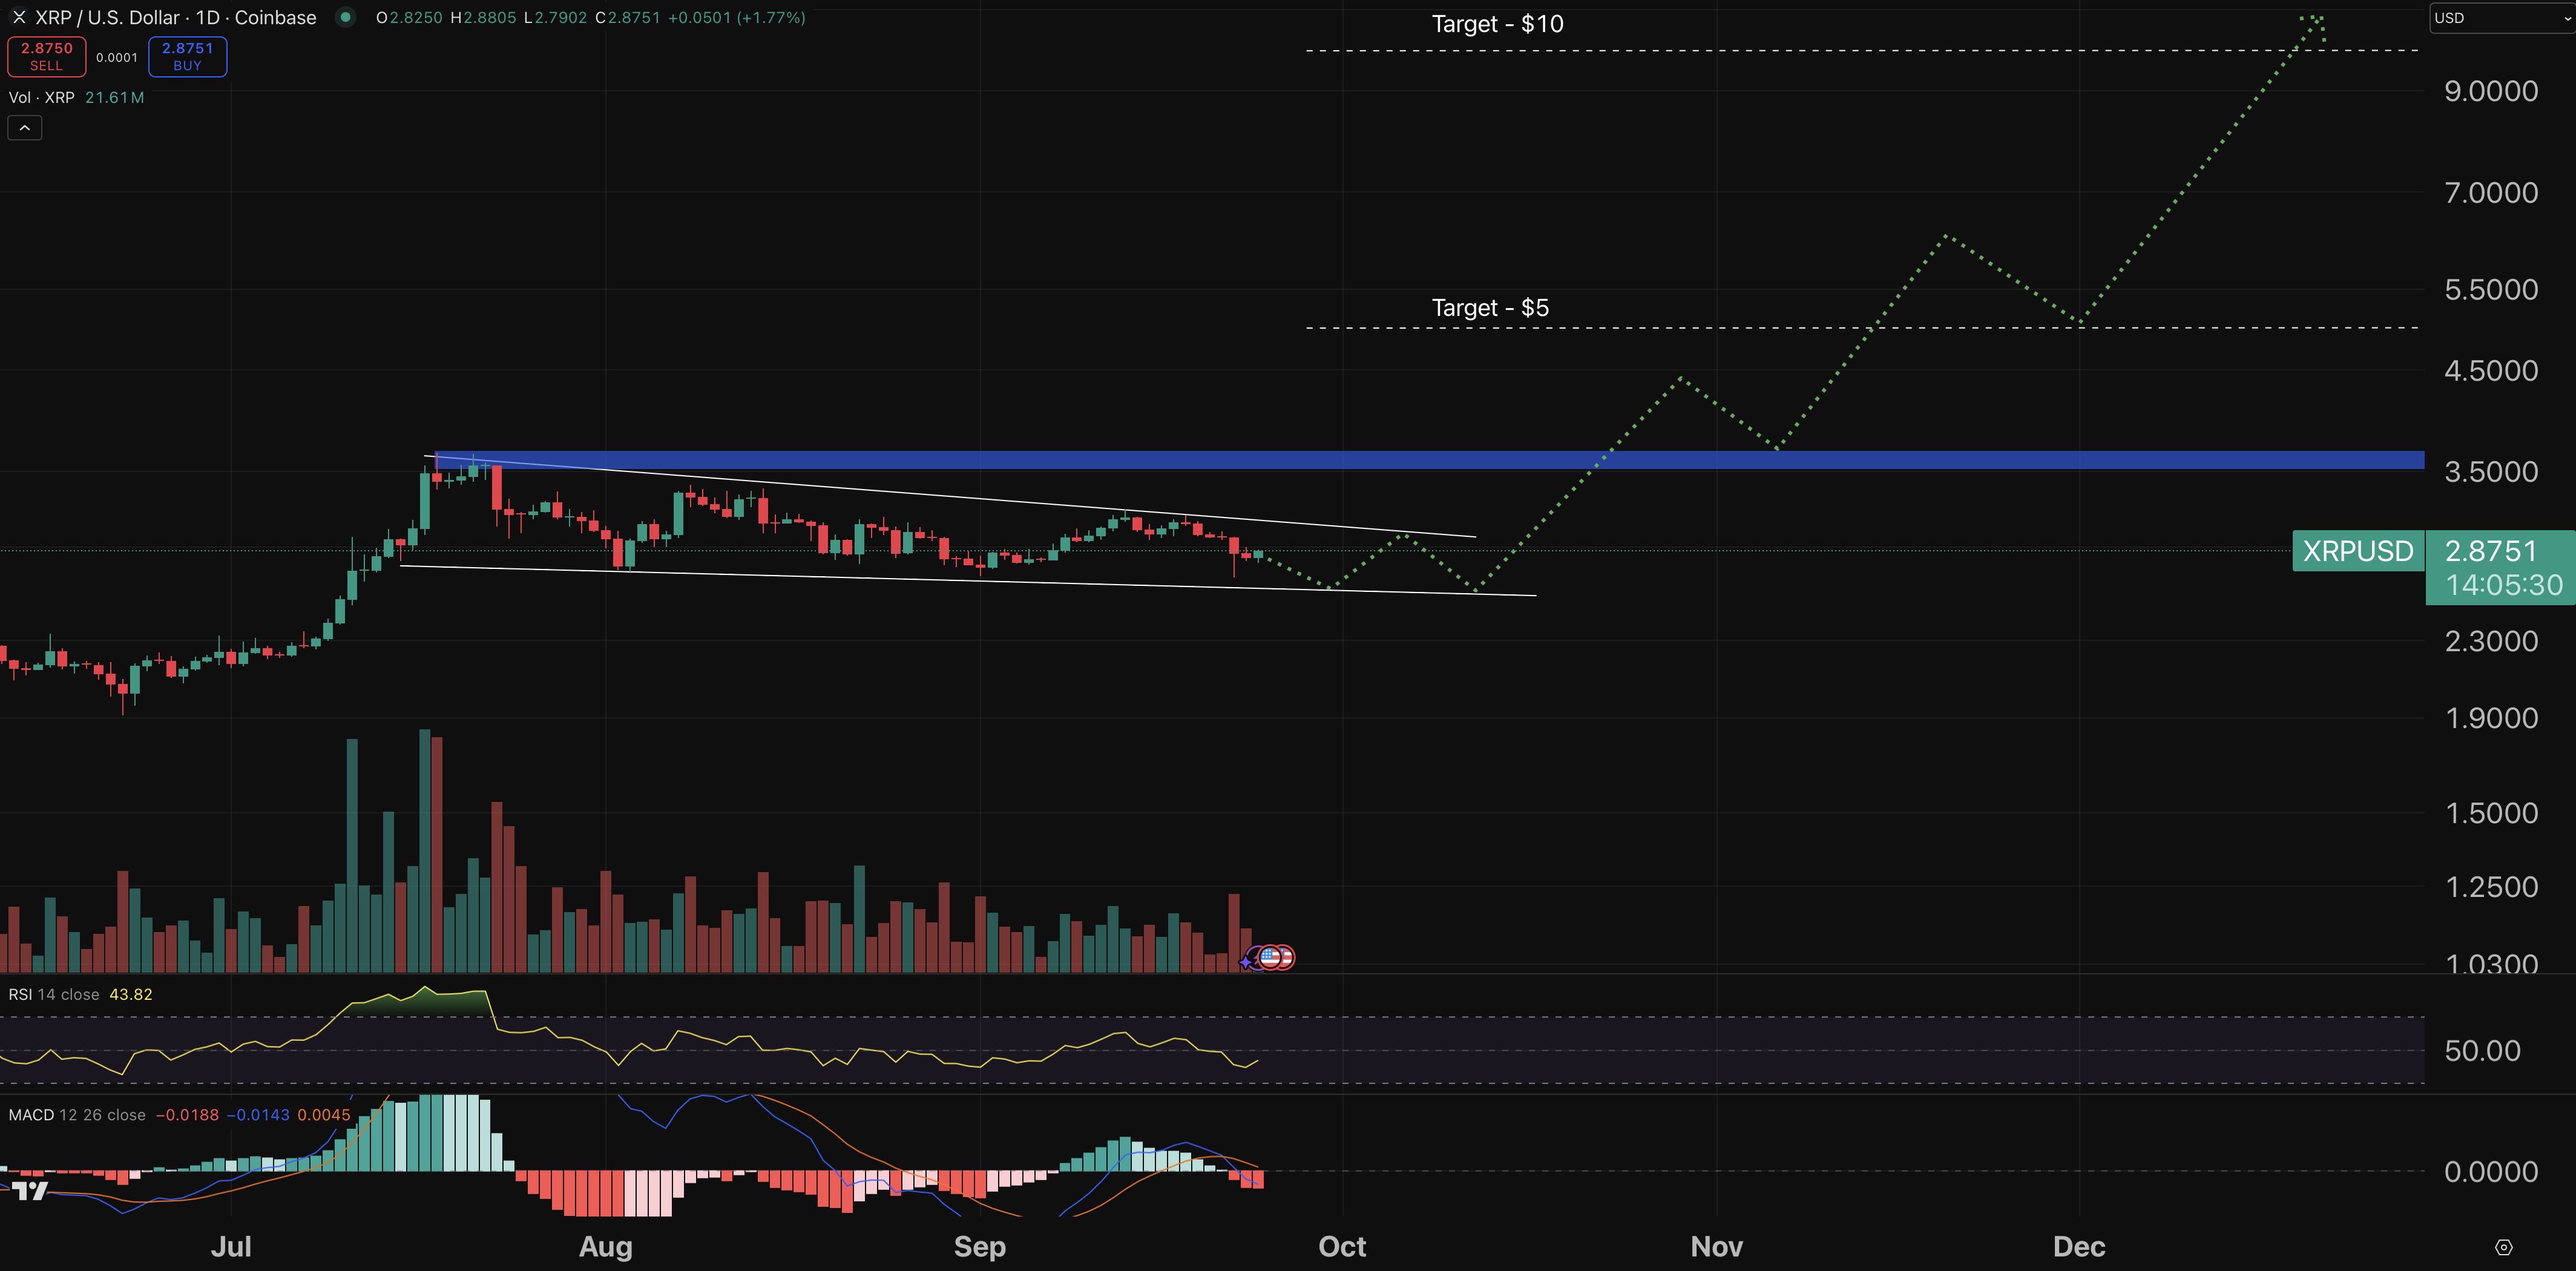Click the 9.0000 price scale label
2576x1271 pixels.
(x=2491, y=91)
